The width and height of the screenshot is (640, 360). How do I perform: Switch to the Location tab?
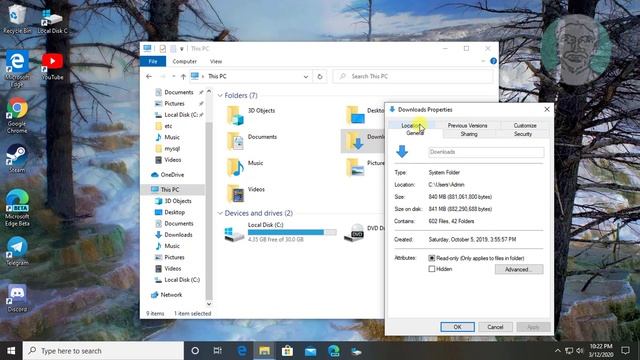pyautogui.click(x=411, y=125)
